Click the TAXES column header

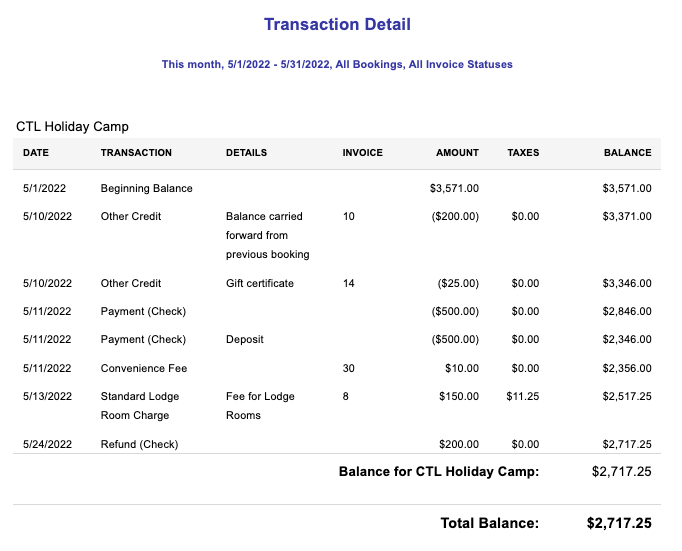[x=523, y=153]
